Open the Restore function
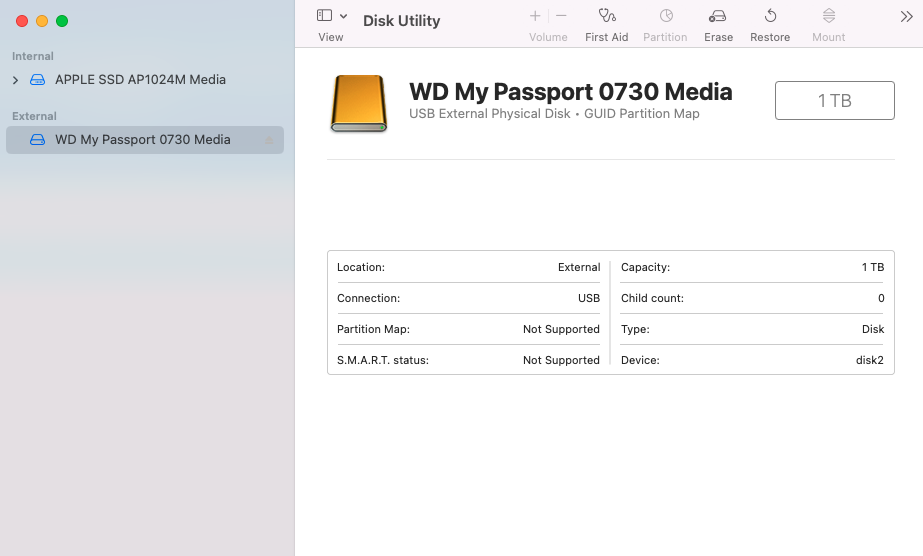The height and width of the screenshot is (556, 923). 770,25
